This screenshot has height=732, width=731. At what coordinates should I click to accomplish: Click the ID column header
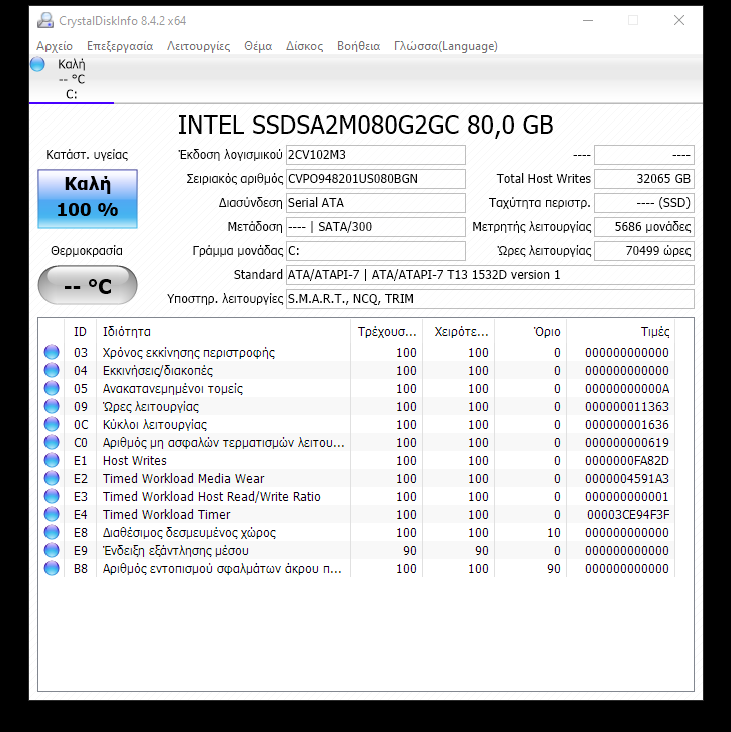pyautogui.click(x=80, y=331)
